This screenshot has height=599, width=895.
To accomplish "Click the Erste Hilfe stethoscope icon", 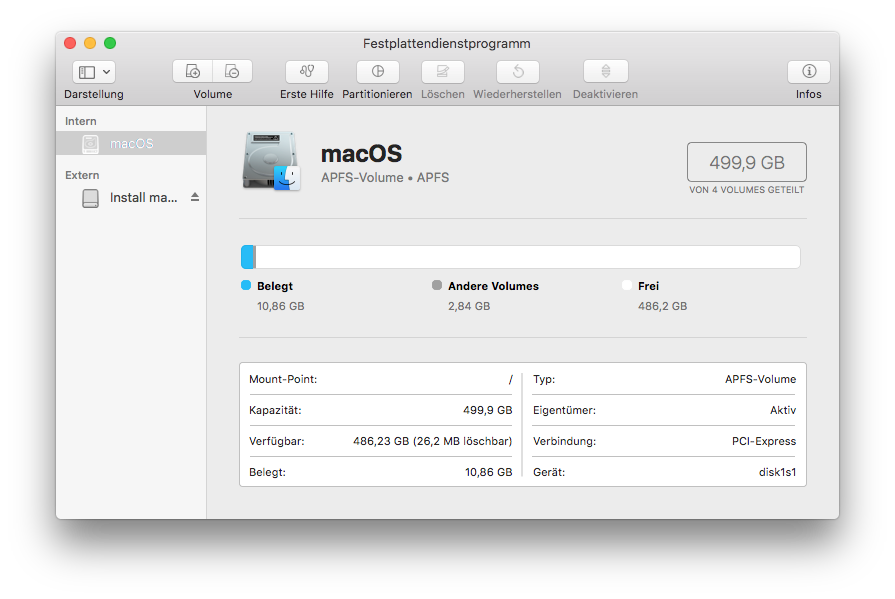I will [x=307, y=72].
